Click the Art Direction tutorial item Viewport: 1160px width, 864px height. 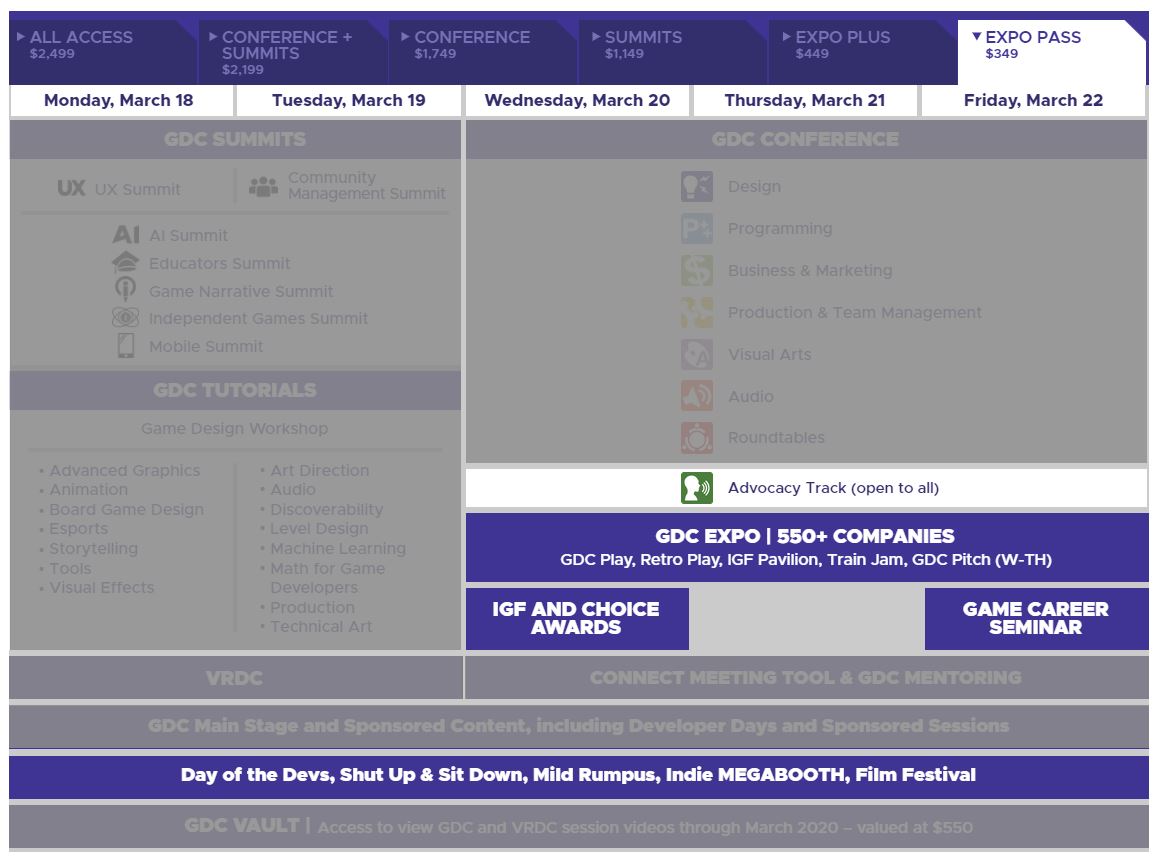pyautogui.click(x=320, y=470)
